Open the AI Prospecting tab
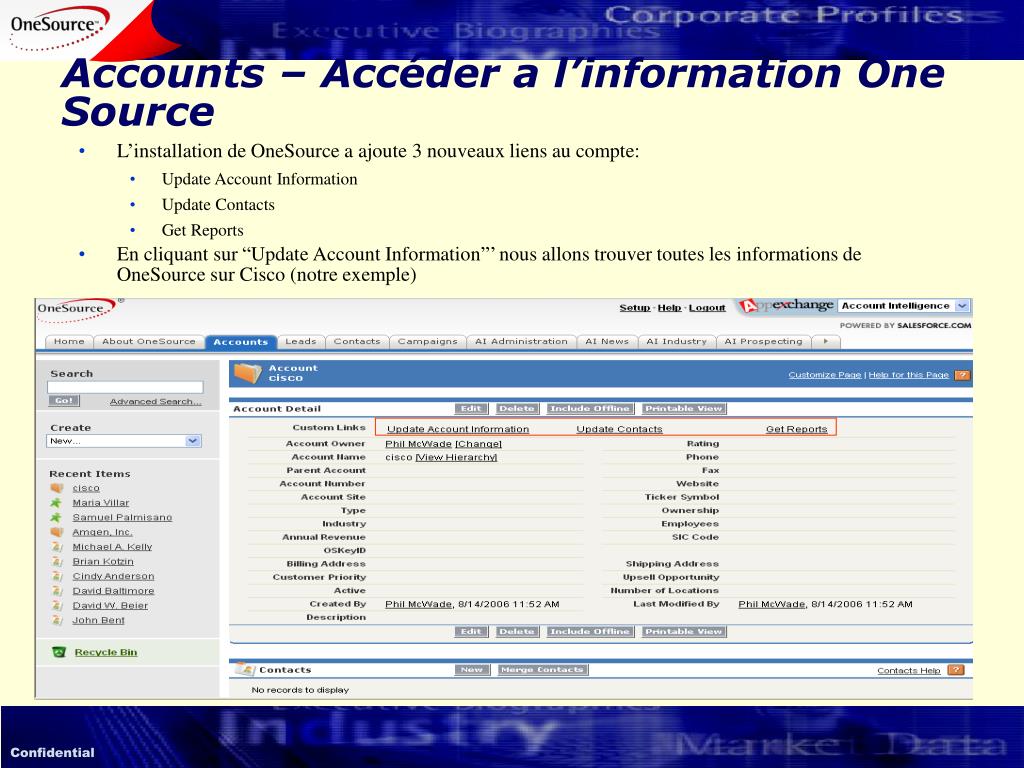1024x768 pixels. pyautogui.click(x=763, y=341)
